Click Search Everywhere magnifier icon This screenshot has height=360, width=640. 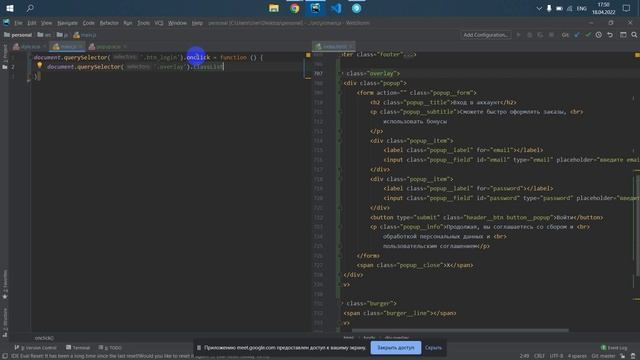coord(634,35)
